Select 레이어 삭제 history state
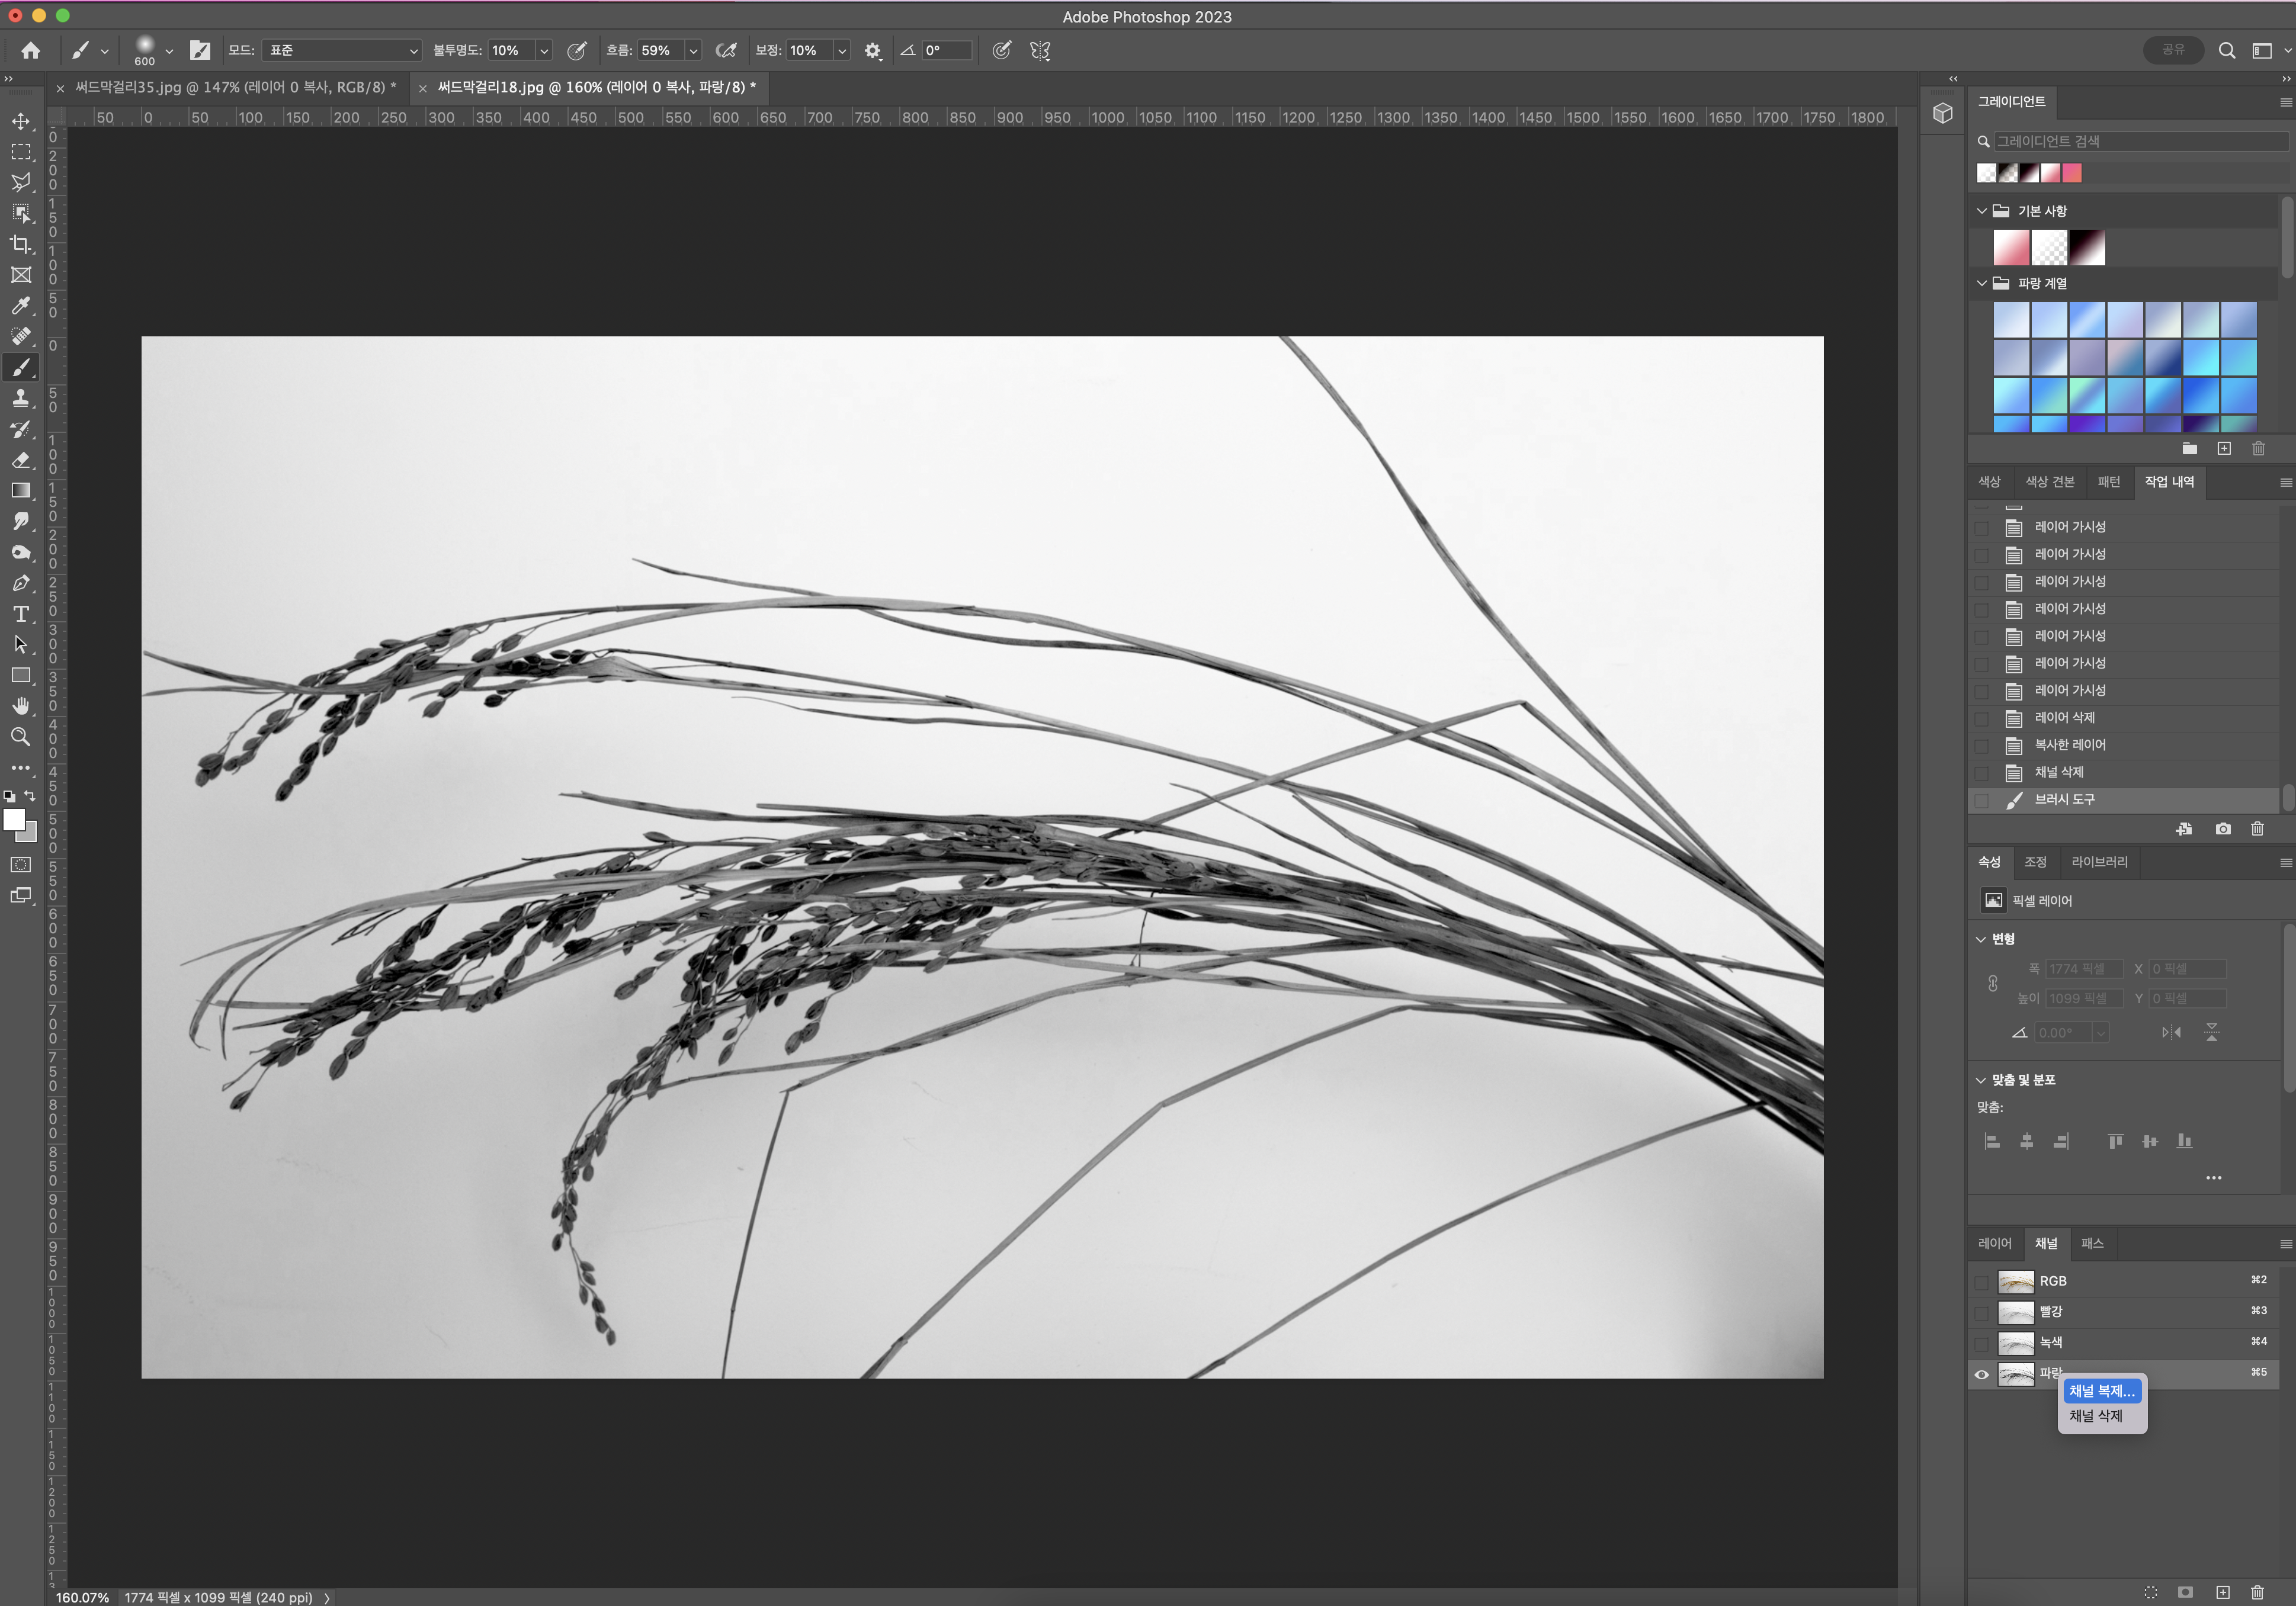 [x=2124, y=718]
